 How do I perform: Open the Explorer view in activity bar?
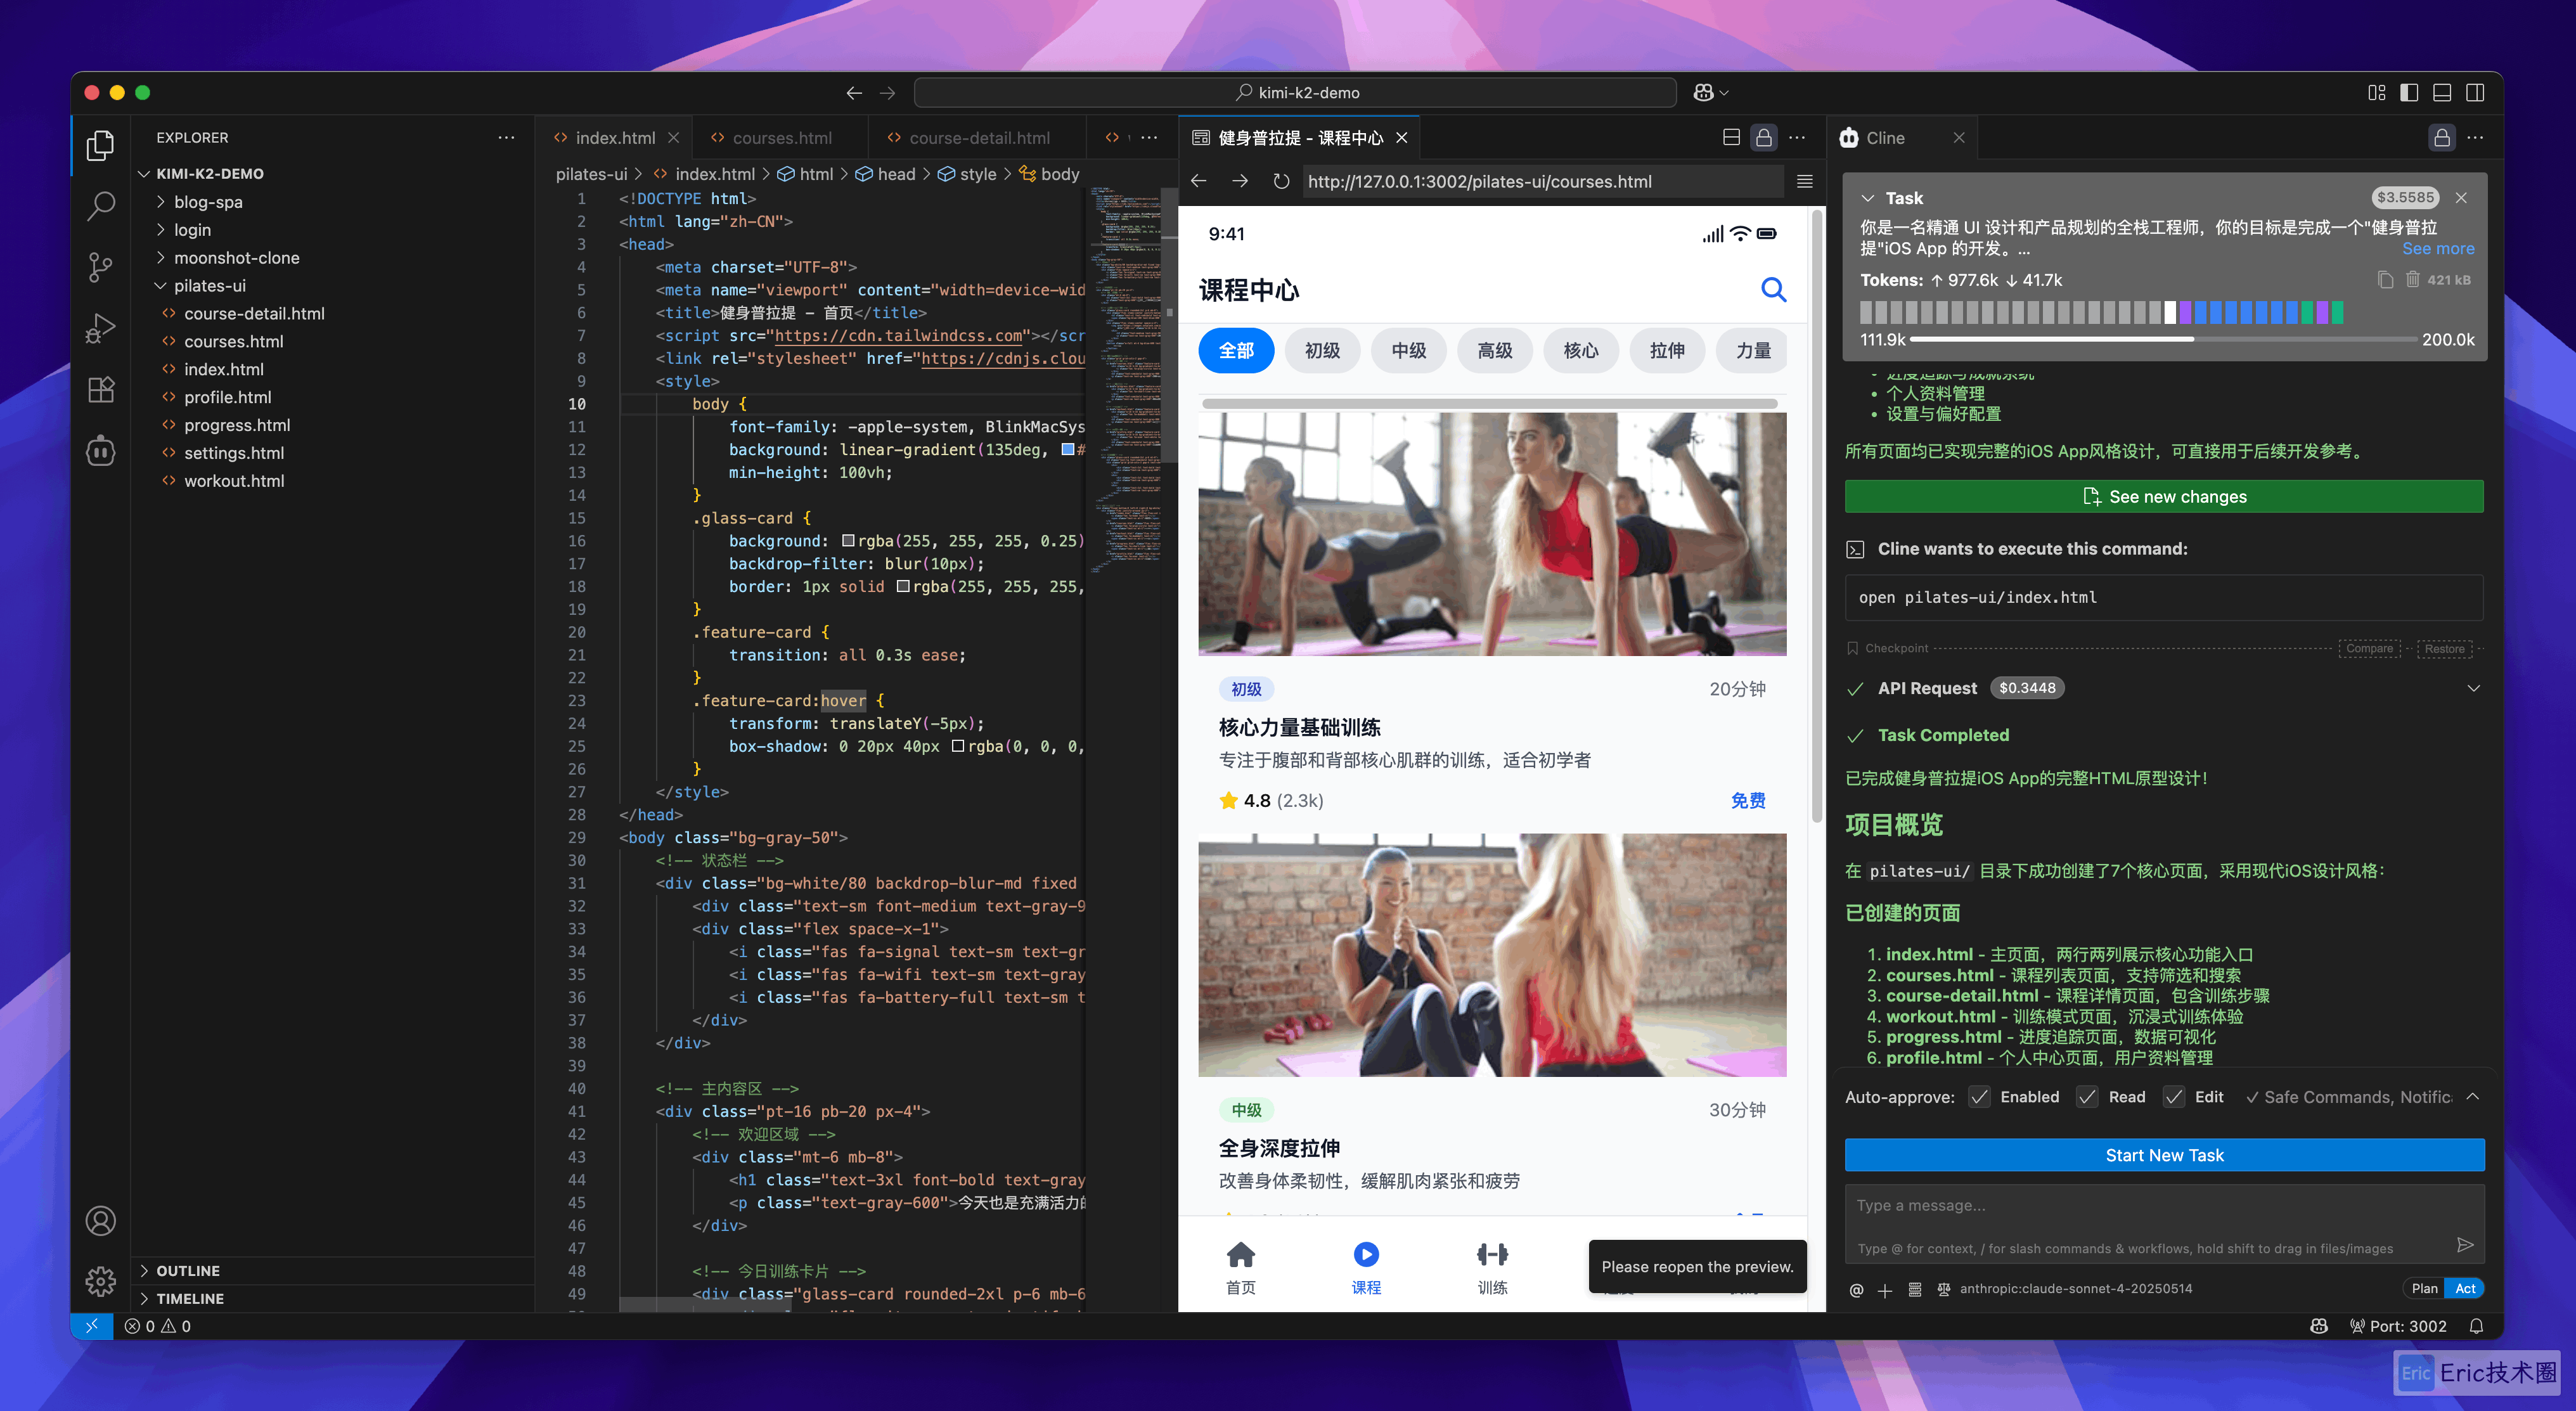(x=100, y=145)
